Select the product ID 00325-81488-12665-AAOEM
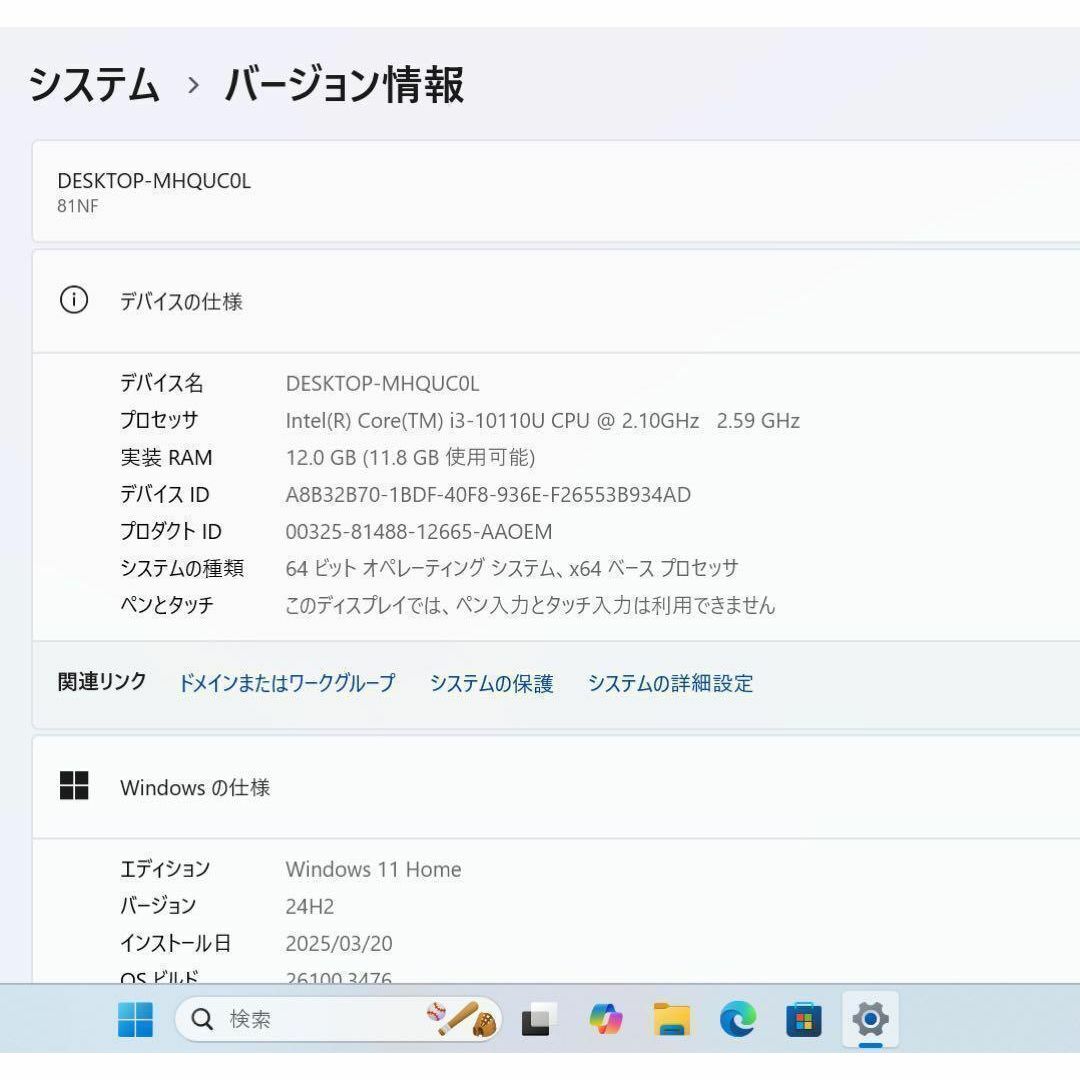1080x1080 pixels. (x=419, y=532)
